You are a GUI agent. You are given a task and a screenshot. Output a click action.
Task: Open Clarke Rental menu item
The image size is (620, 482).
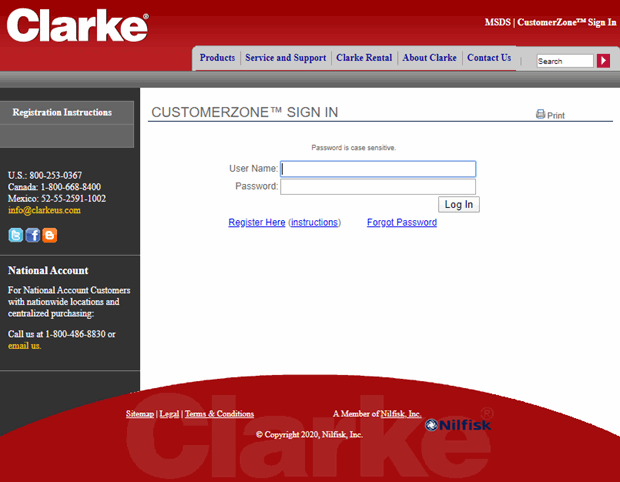click(364, 58)
